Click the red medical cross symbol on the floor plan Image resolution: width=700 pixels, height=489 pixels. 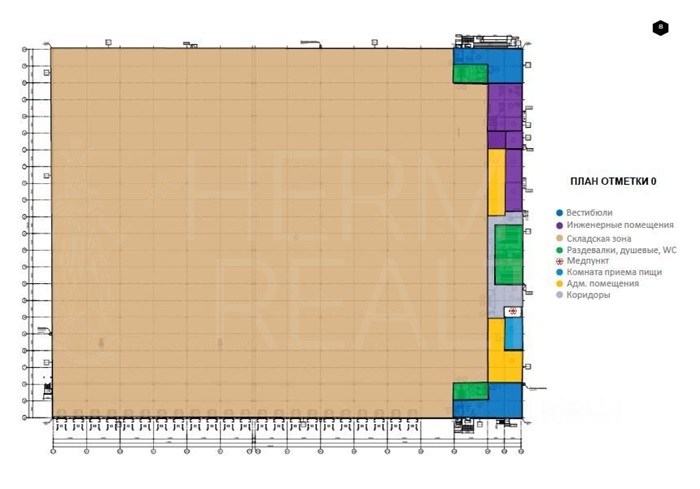coord(513,311)
